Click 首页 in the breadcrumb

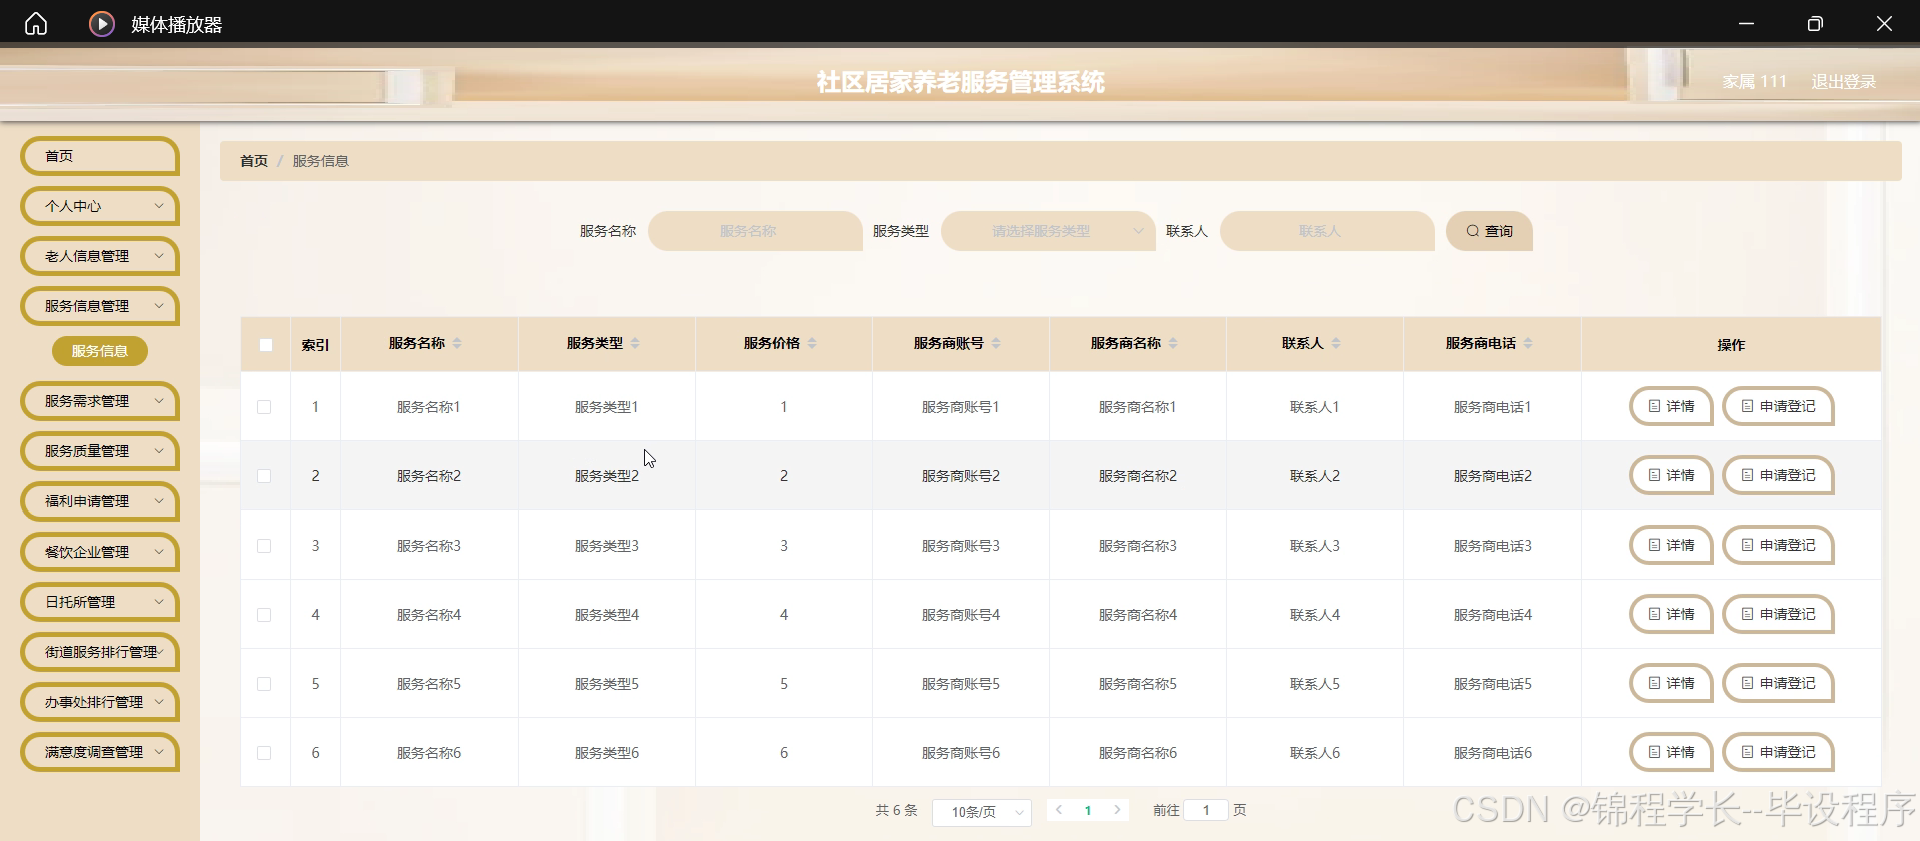pos(254,161)
